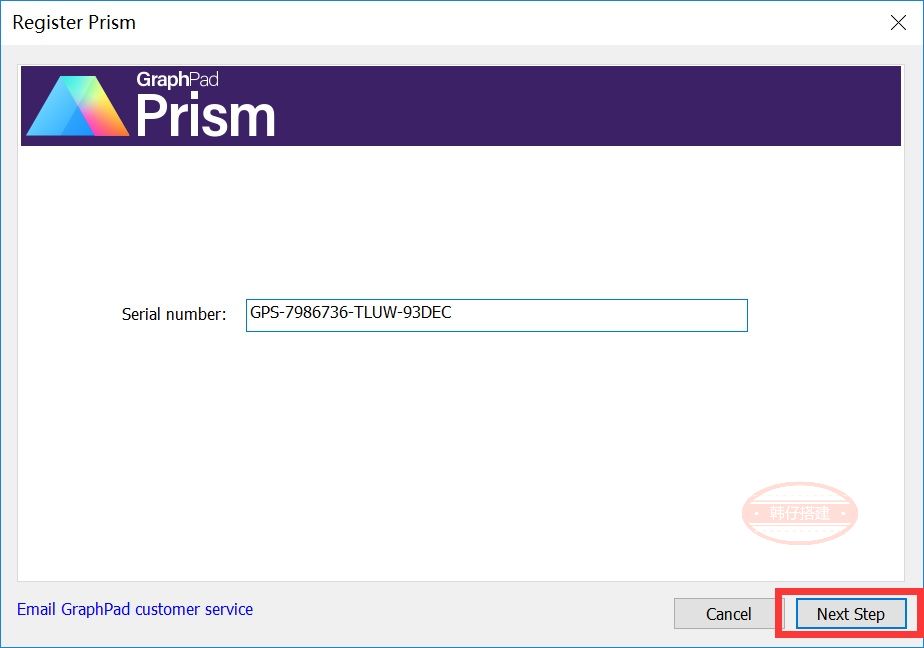924x648 pixels.
Task: Click the GraphPad Prism banner wordmark
Action: (x=205, y=104)
